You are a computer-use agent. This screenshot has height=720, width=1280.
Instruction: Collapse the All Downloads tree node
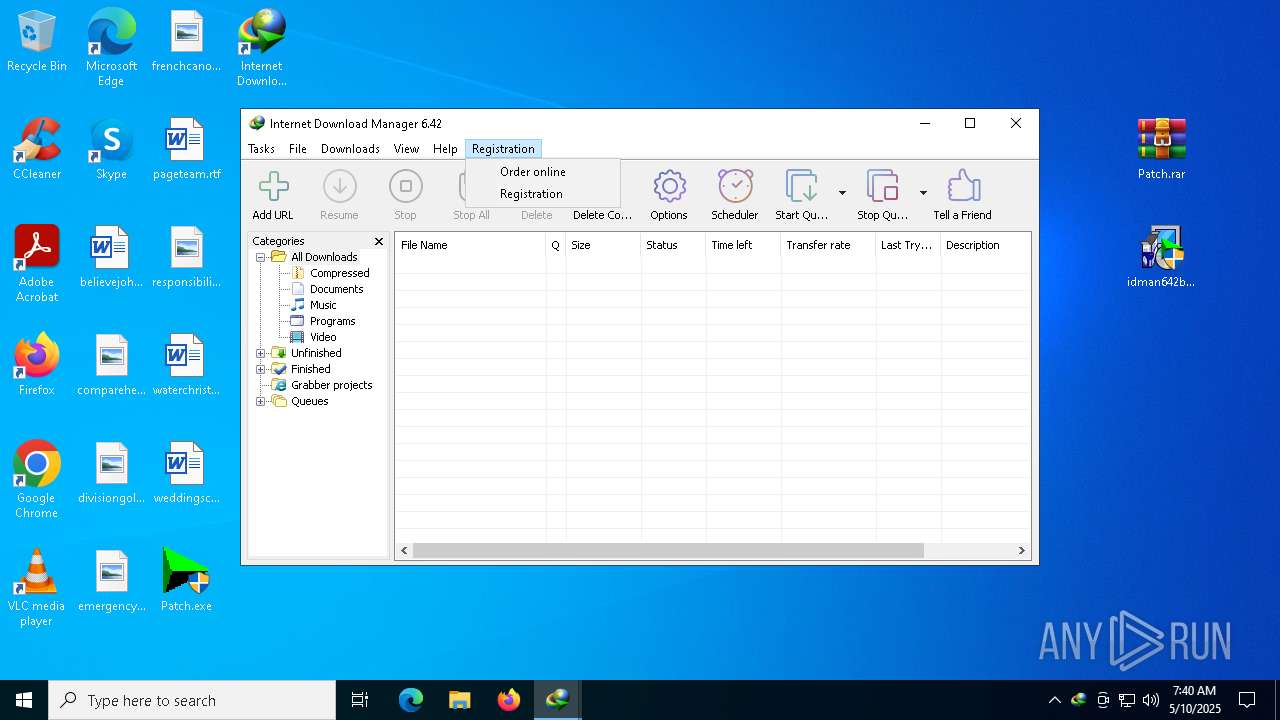click(x=261, y=257)
